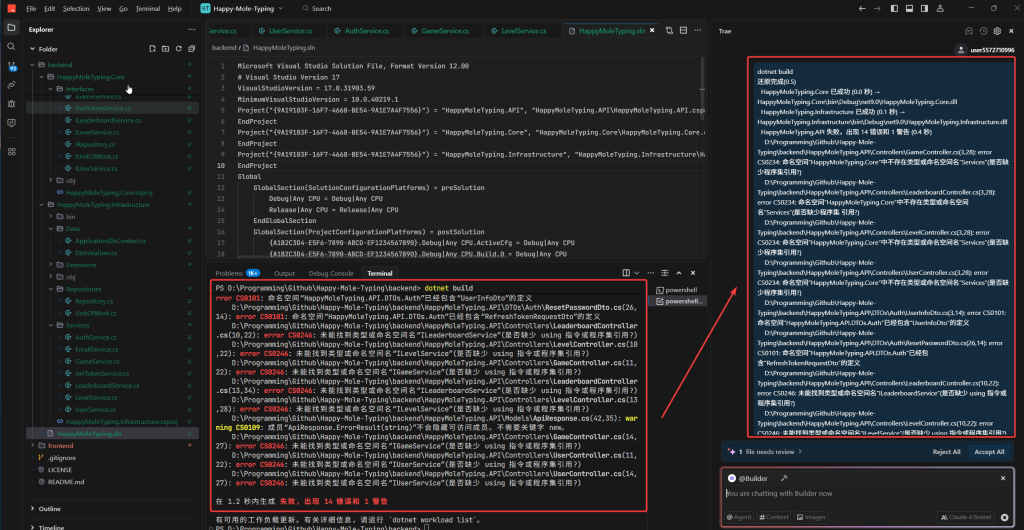Toggle the secondary side bar layout icon
This screenshot has width=1024, height=530.
click(x=924, y=8)
